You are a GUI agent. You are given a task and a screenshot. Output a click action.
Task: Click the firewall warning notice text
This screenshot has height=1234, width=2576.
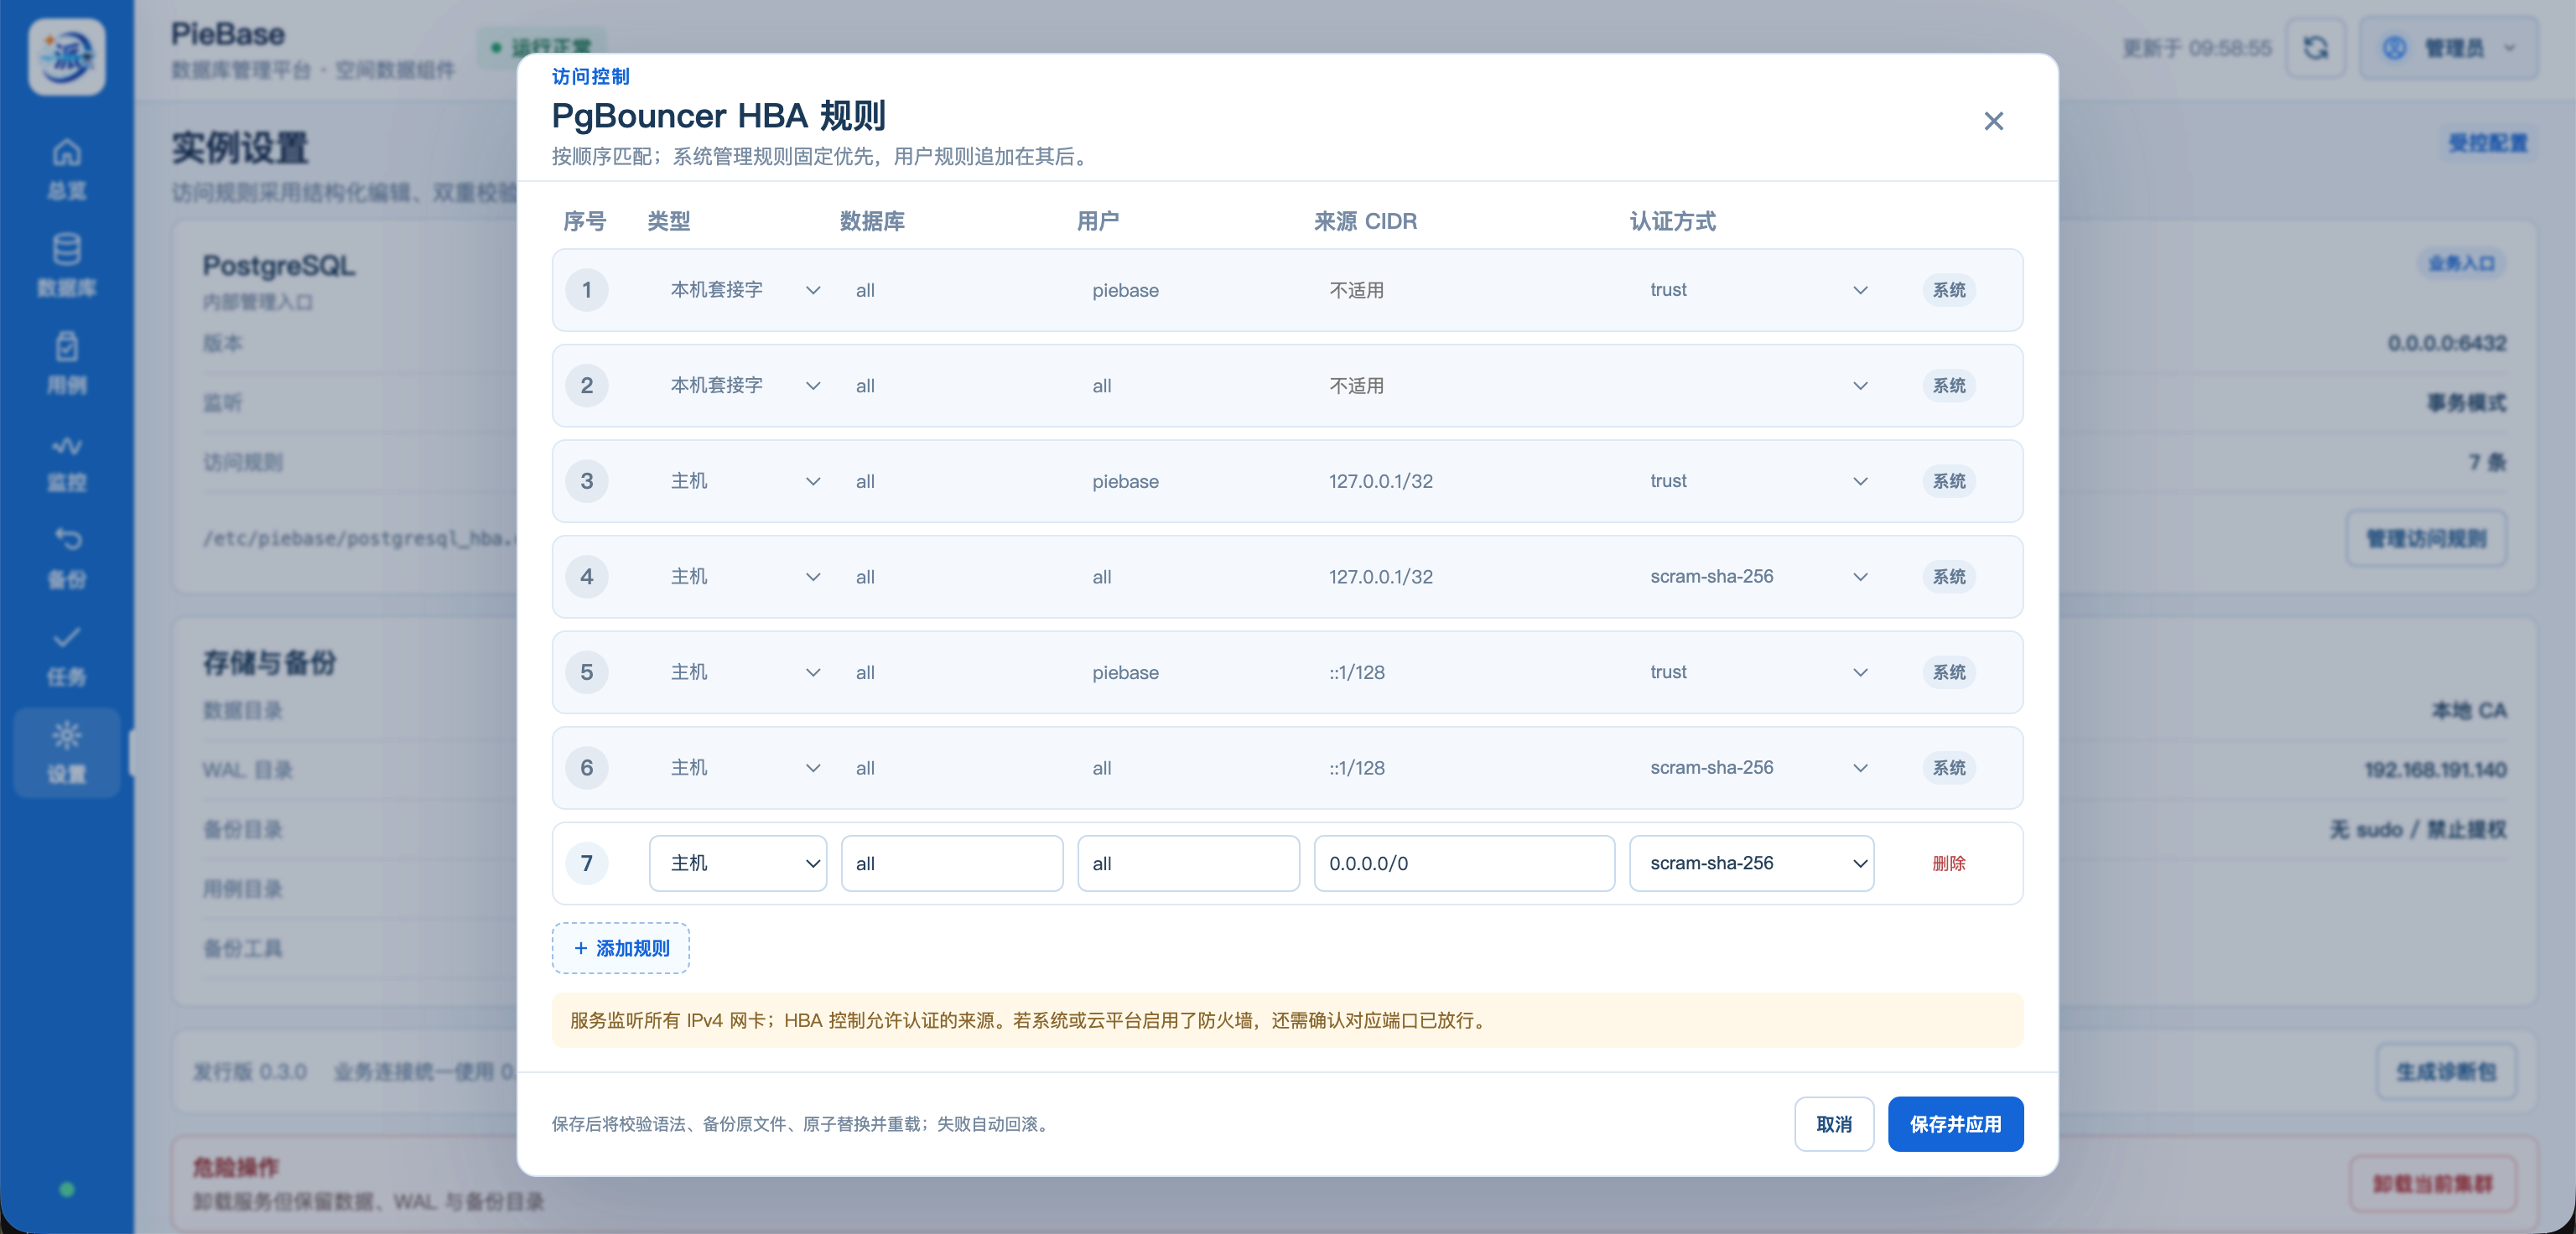point(1030,1020)
